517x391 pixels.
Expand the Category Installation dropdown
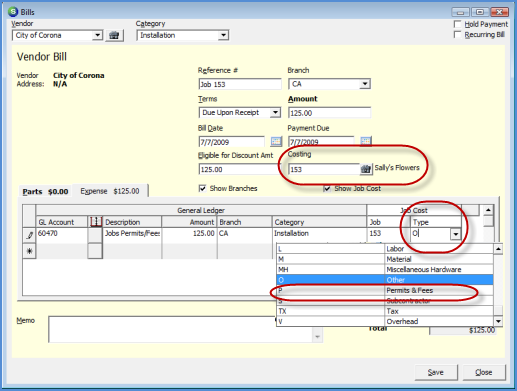pos(223,35)
